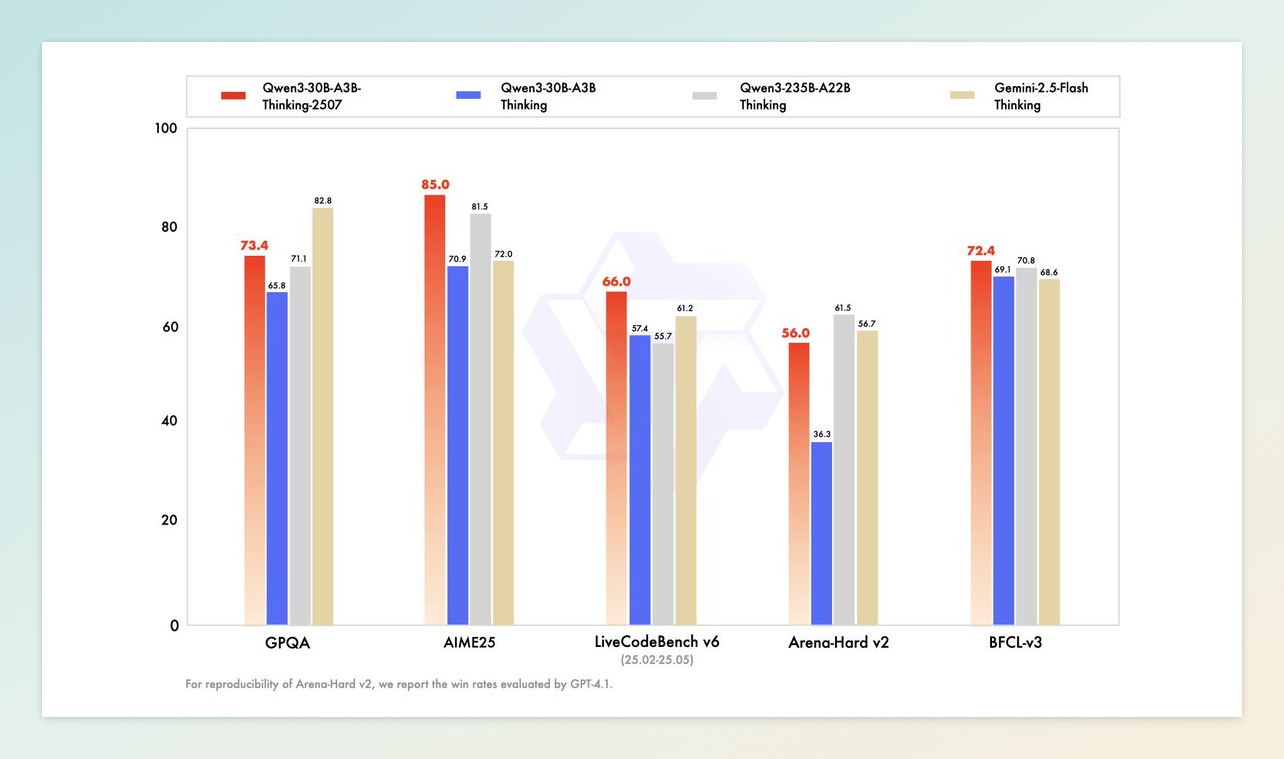Click the red Qwen3-30B-A3B-Thinking-2507 legend swatch
Screen dimensions: 1284x759
(x=233, y=95)
